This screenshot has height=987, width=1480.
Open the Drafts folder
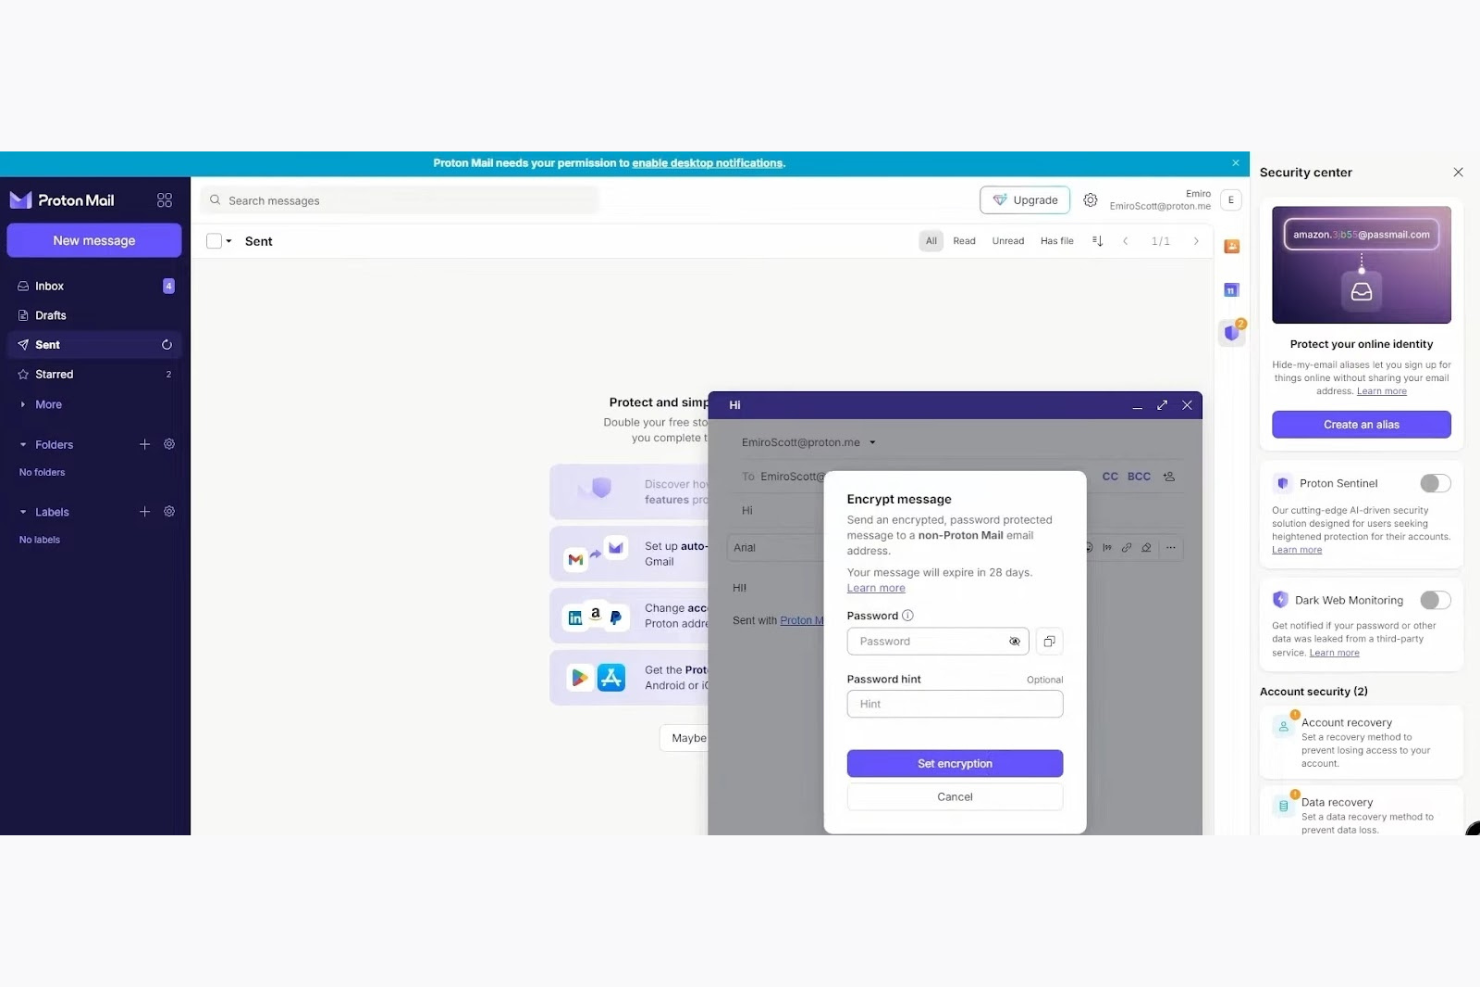(94, 315)
